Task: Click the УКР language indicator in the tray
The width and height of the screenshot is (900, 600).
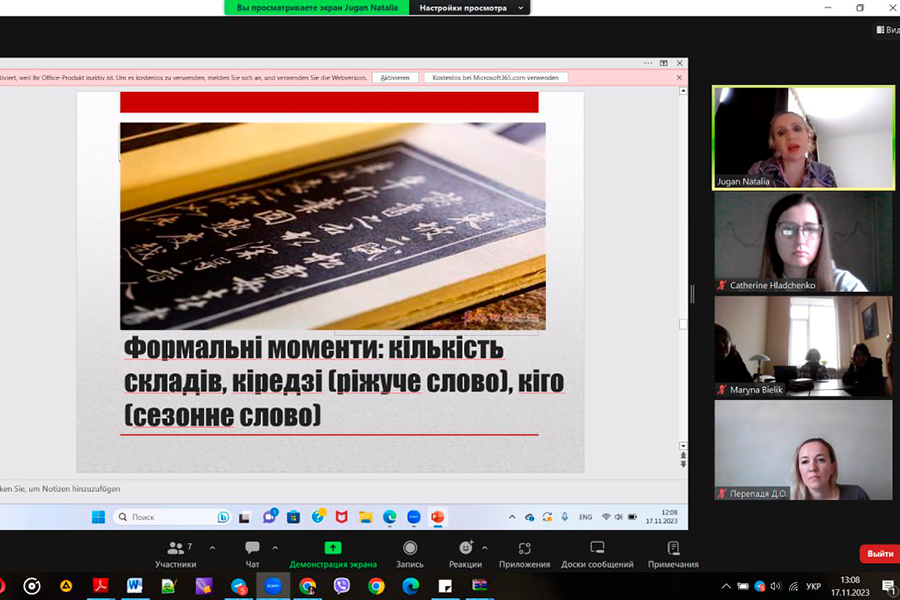Action: coord(814,586)
